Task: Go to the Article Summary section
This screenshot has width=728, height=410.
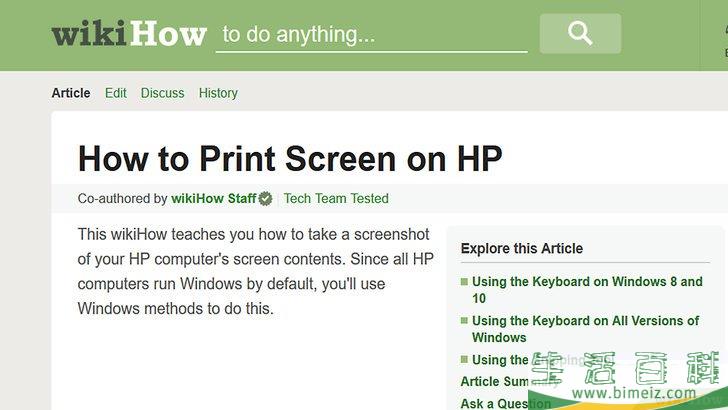Action: pyautogui.click(x=496, y=382)
